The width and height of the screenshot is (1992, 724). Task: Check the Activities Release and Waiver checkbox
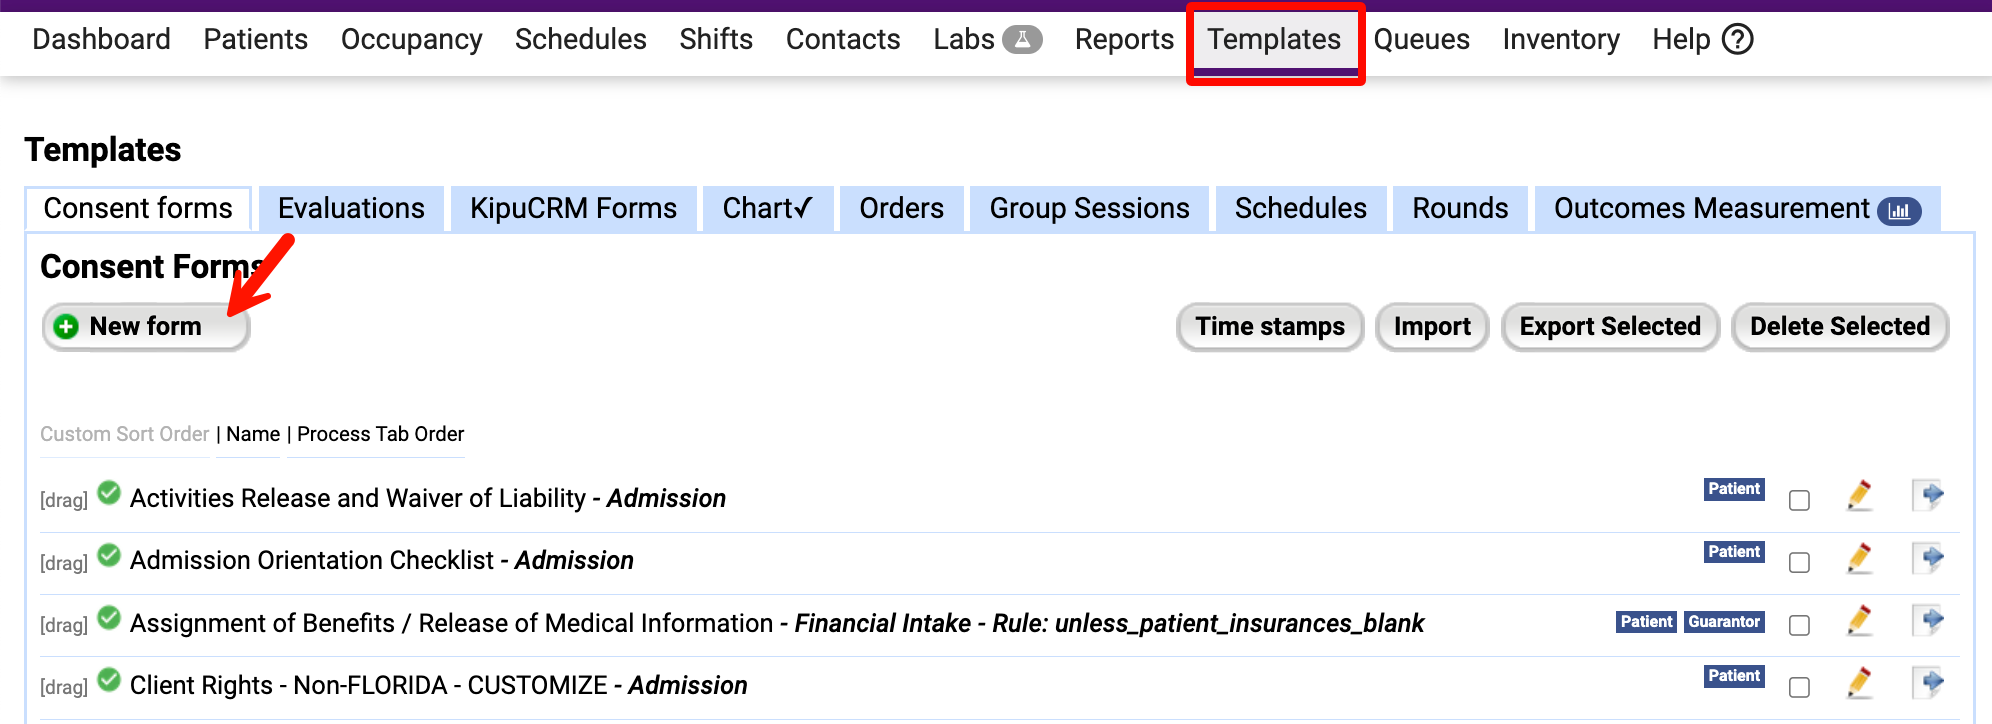[x=1799, y=500]
